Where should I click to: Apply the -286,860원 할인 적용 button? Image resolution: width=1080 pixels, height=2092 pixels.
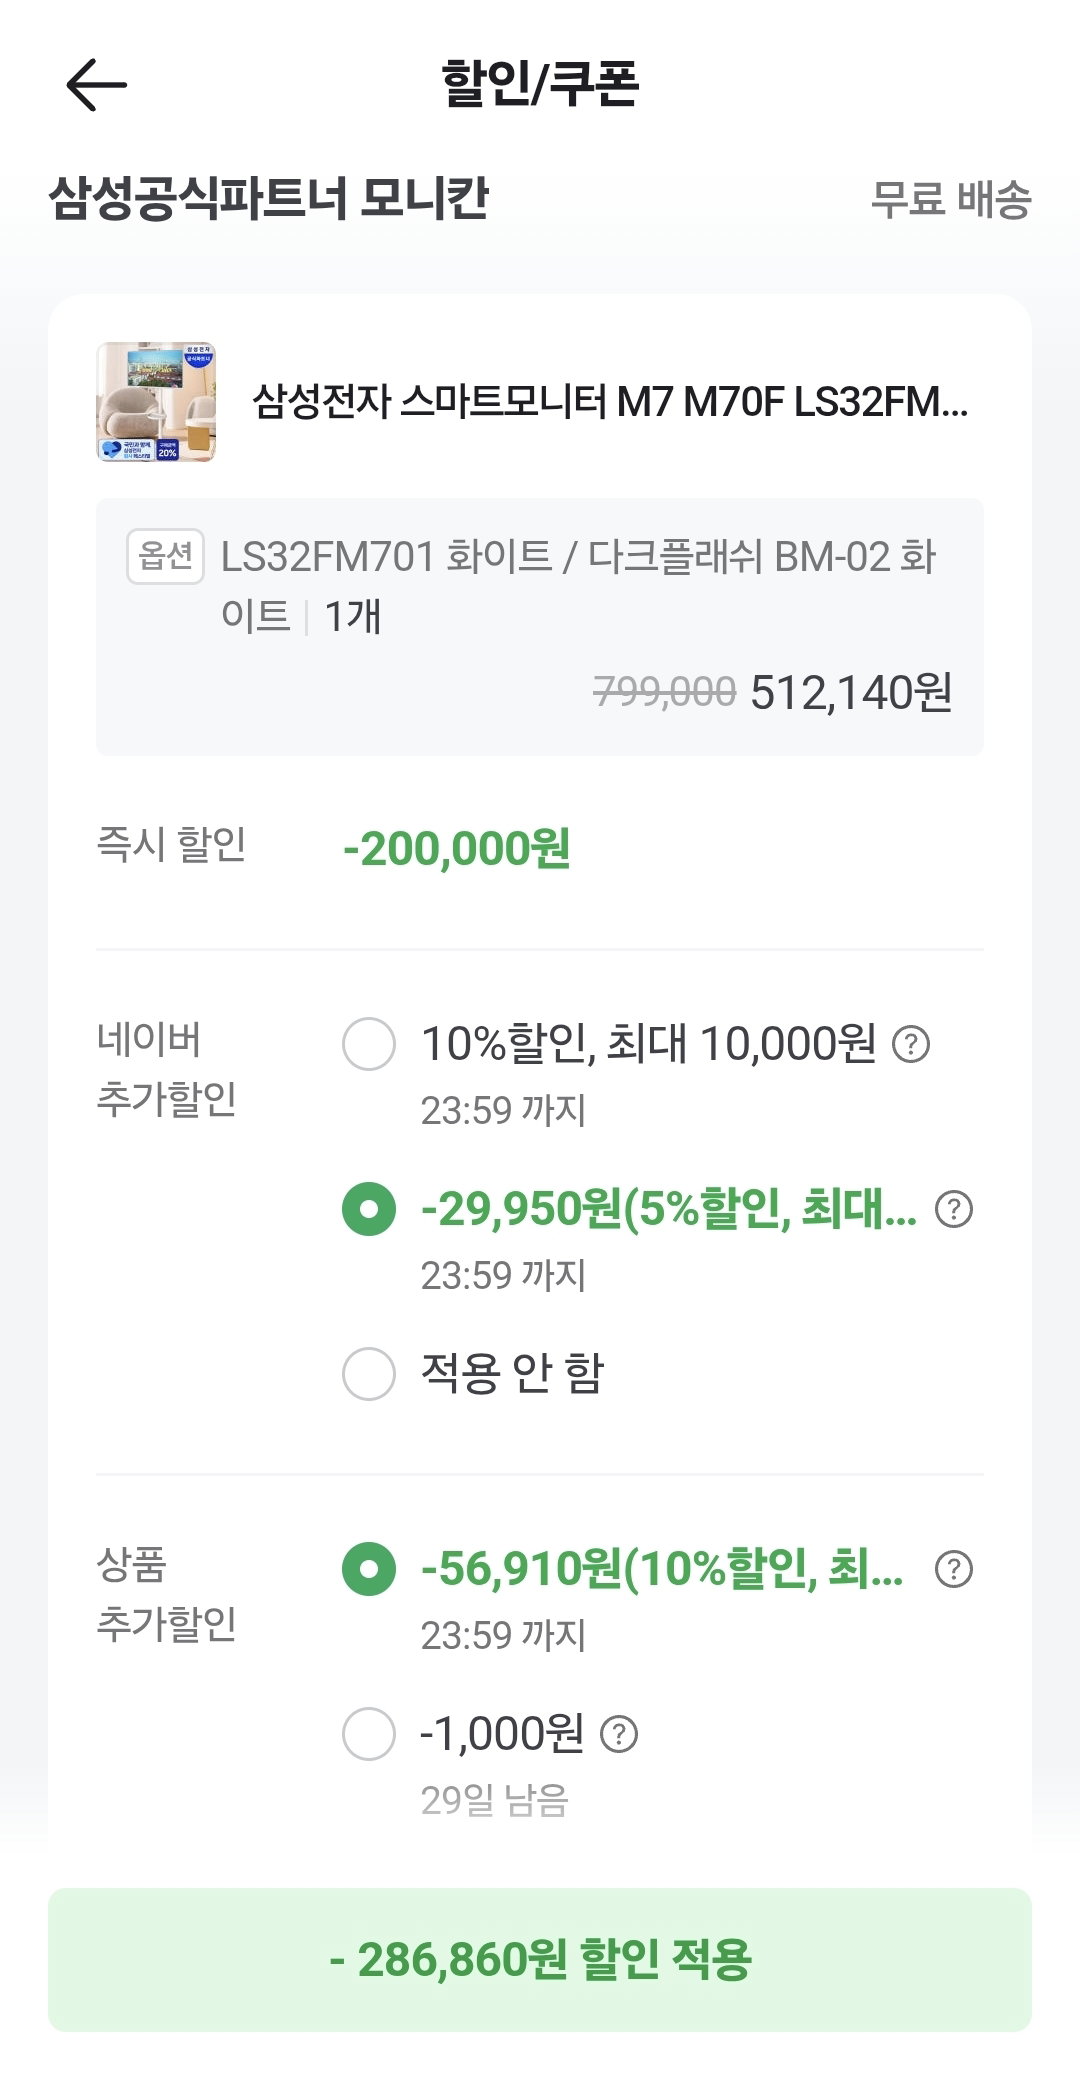coord(540,1959)
